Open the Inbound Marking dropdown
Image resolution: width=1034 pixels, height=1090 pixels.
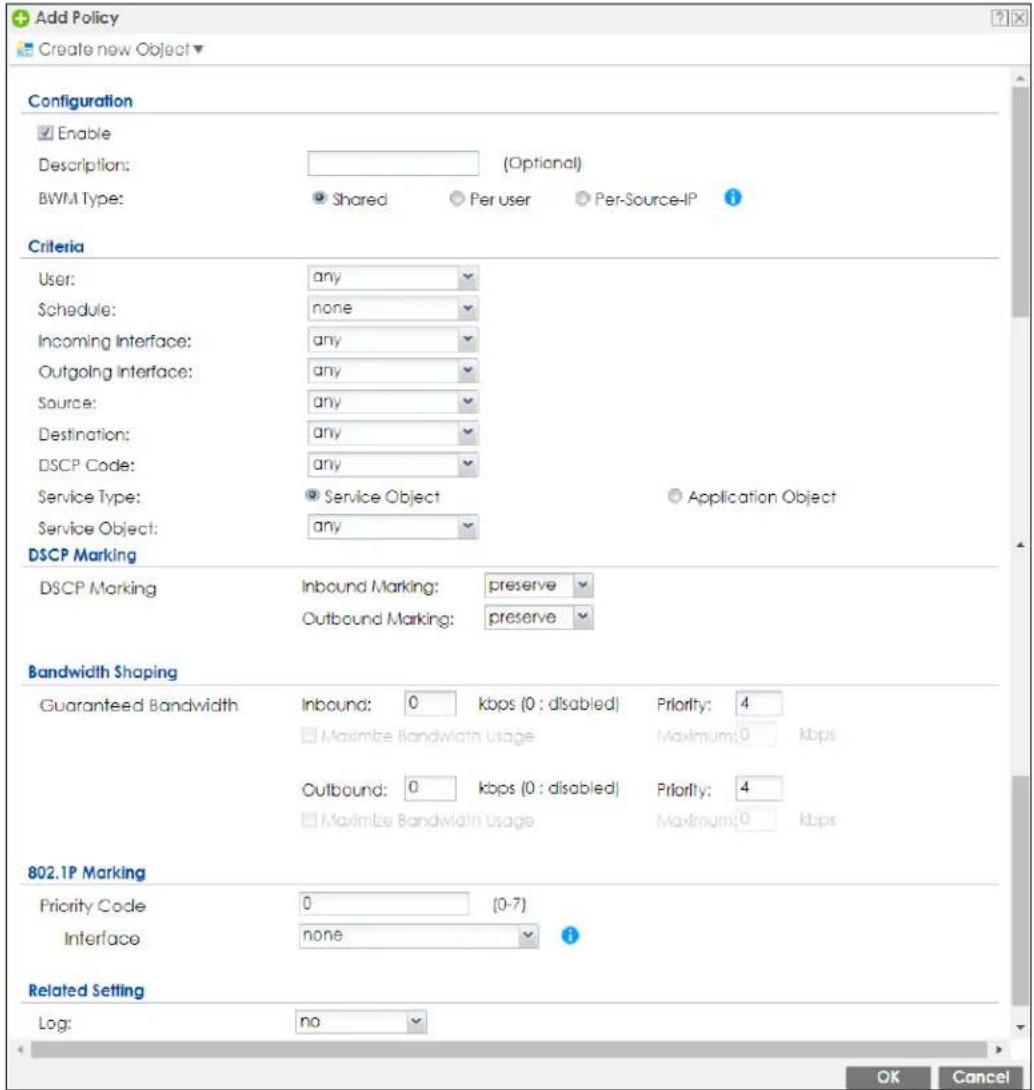[538, 585]
